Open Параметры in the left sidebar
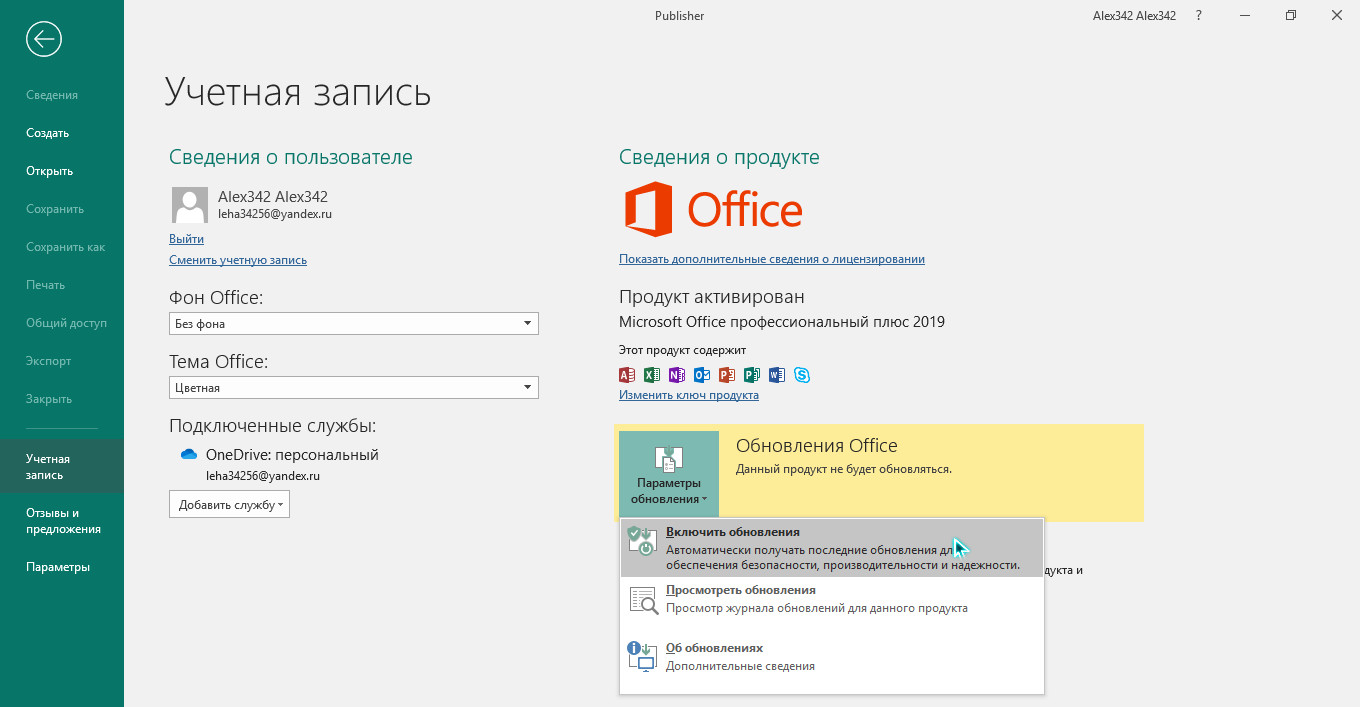The height and width of the screenshot is (707, 1360). 58,567
